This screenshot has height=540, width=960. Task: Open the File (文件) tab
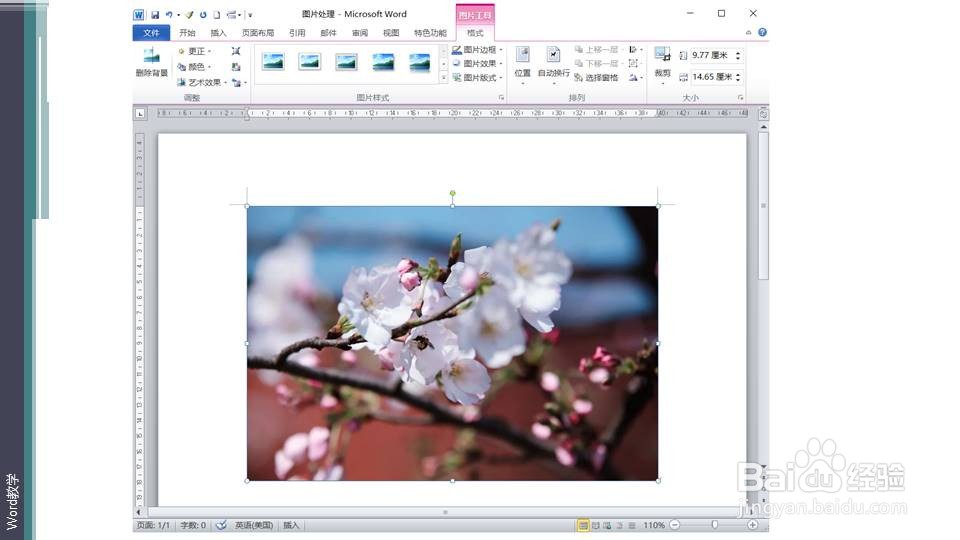(x=151, y=32)
